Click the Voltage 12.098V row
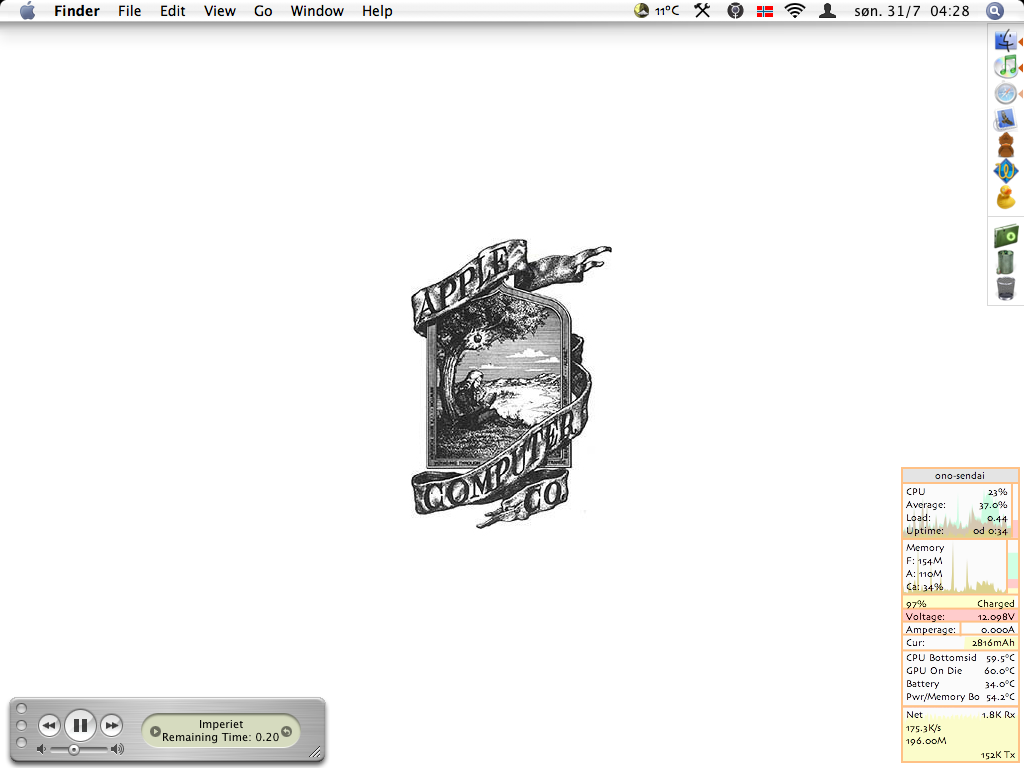The width and height of the screenshot is (1024, 768). point(960,616)
